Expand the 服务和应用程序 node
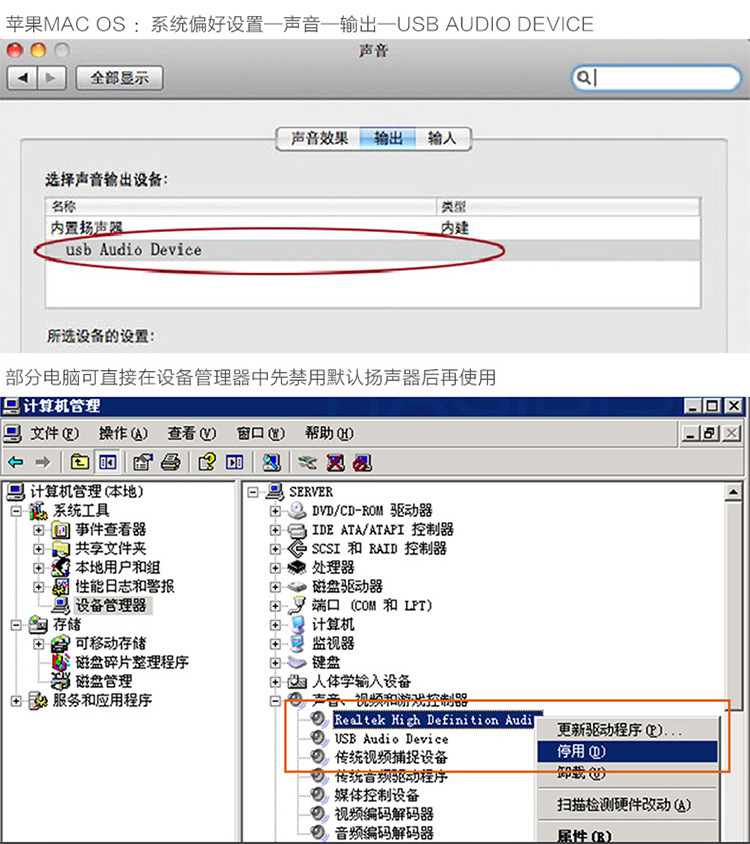750x844 pixels. [16, 701]
